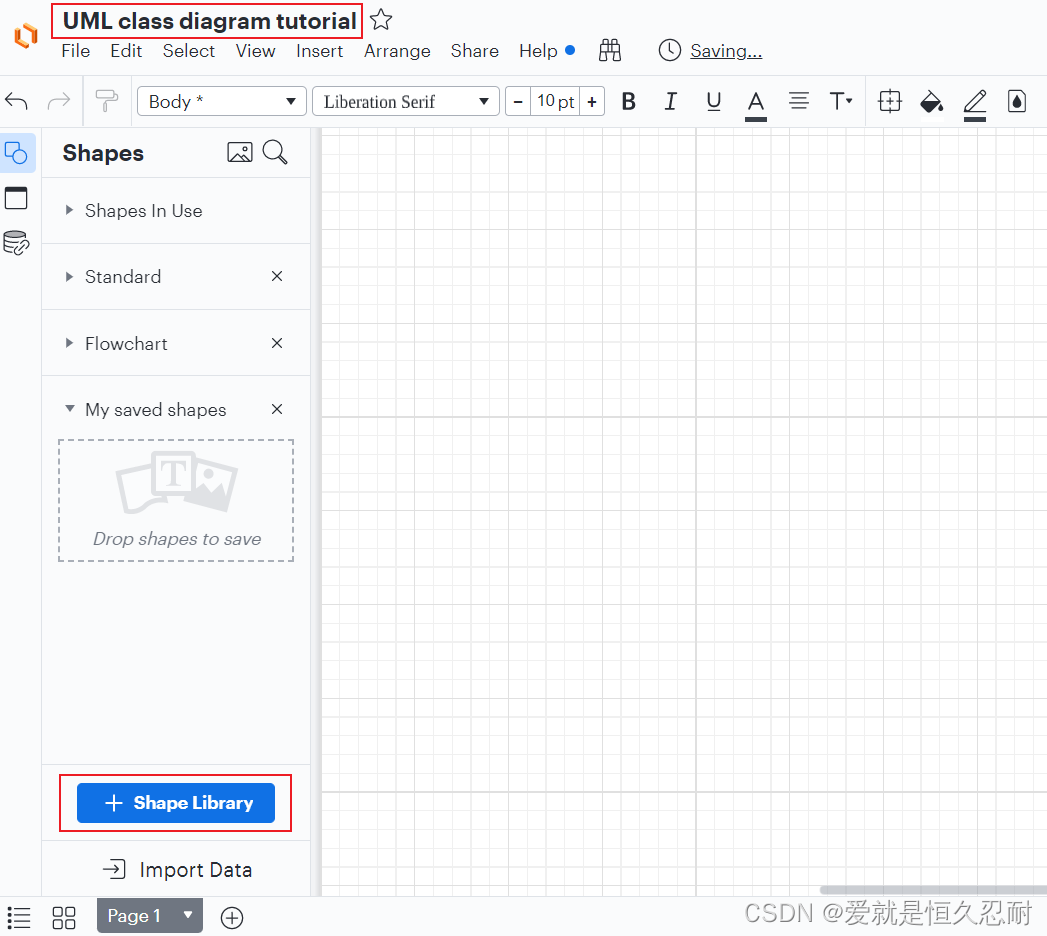The image size is (1047, 936).
Task: Click the shape position crosshair icon
Action: coord(889,101)
